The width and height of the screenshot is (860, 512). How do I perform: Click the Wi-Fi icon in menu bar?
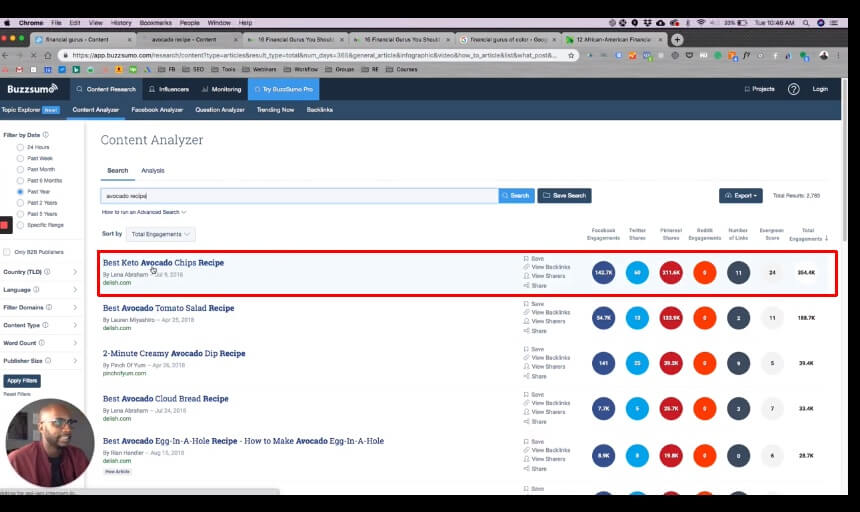pos(701,23)
